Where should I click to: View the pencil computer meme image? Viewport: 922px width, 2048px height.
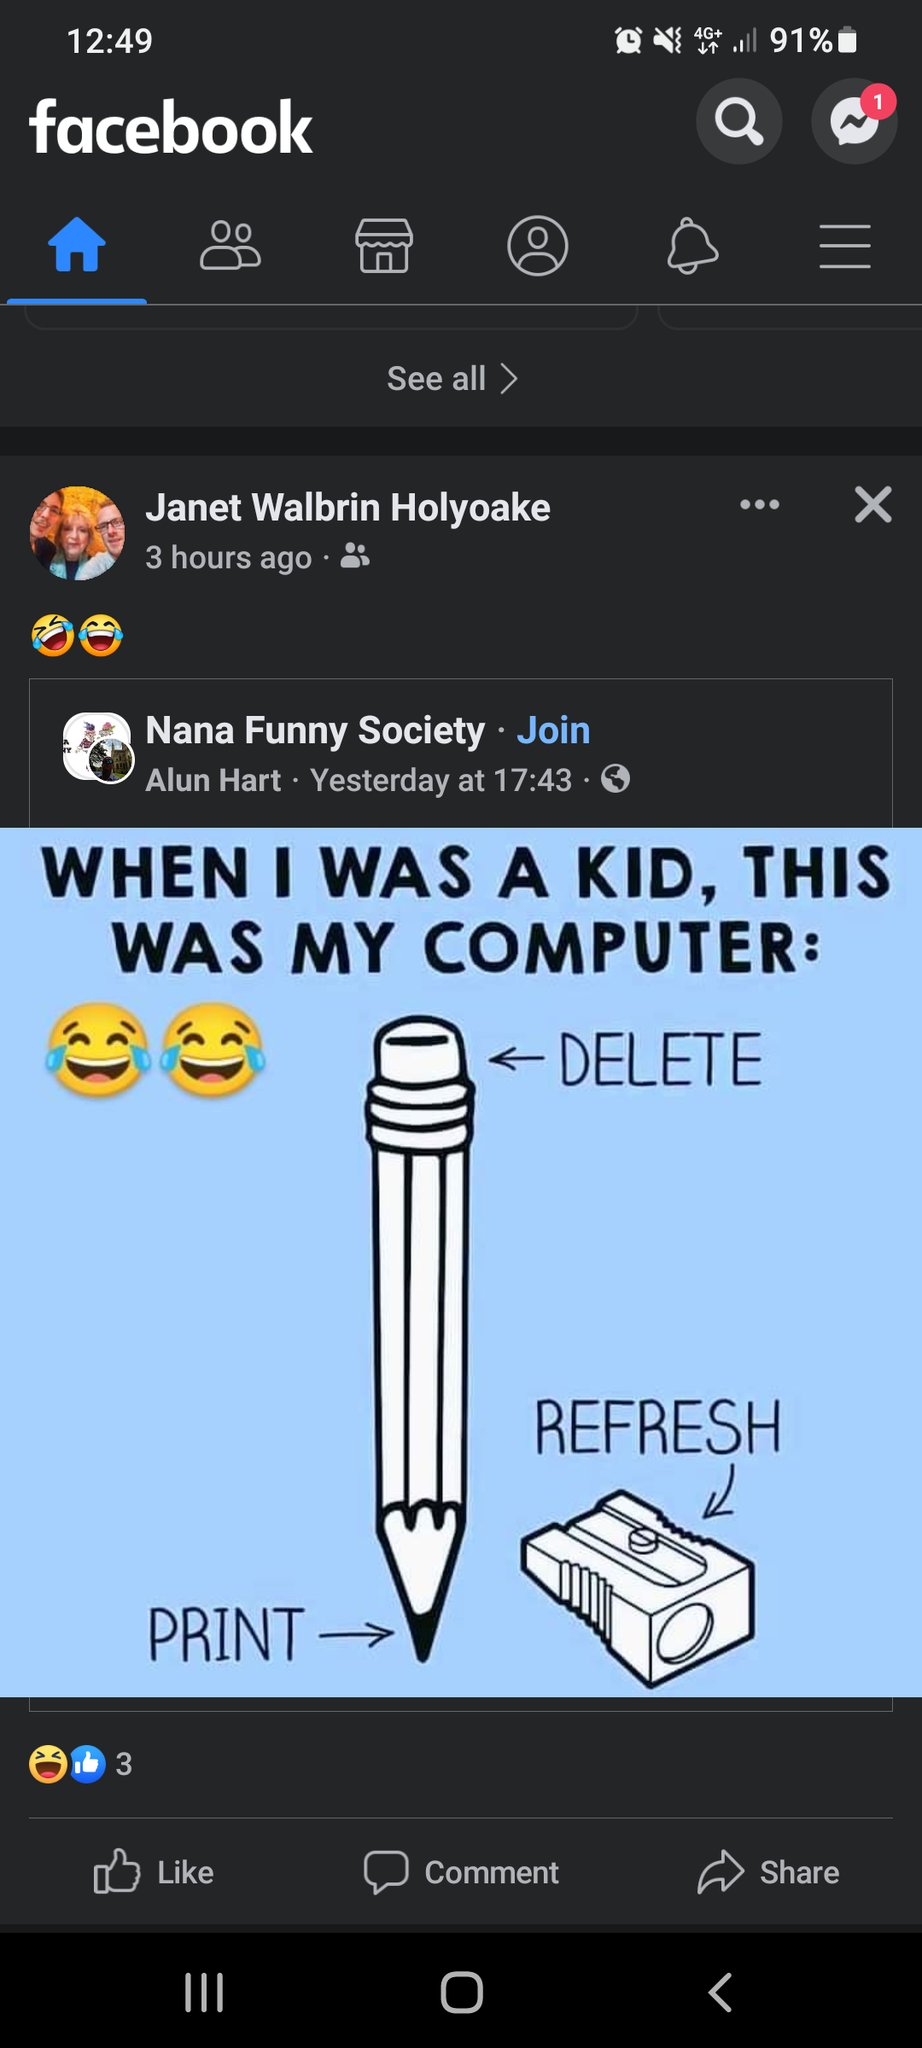461,1262
